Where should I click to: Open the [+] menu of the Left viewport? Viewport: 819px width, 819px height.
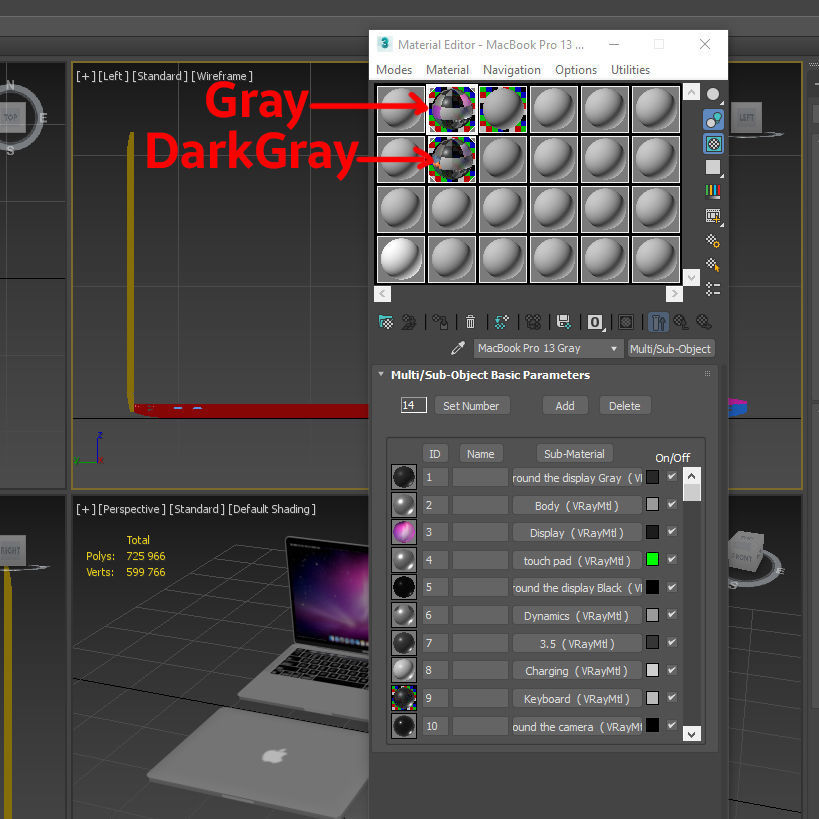[85, 76]
